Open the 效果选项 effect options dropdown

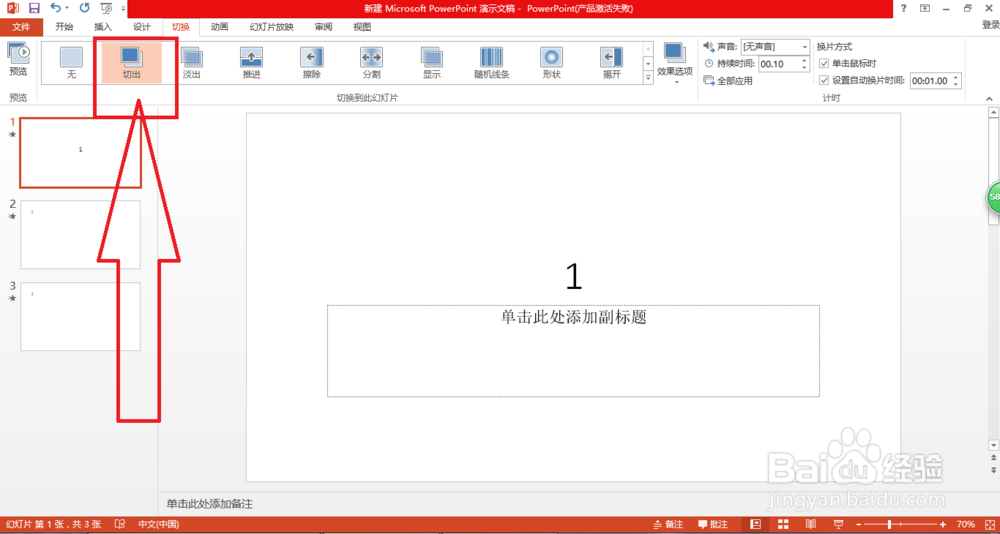pos(675,63)
